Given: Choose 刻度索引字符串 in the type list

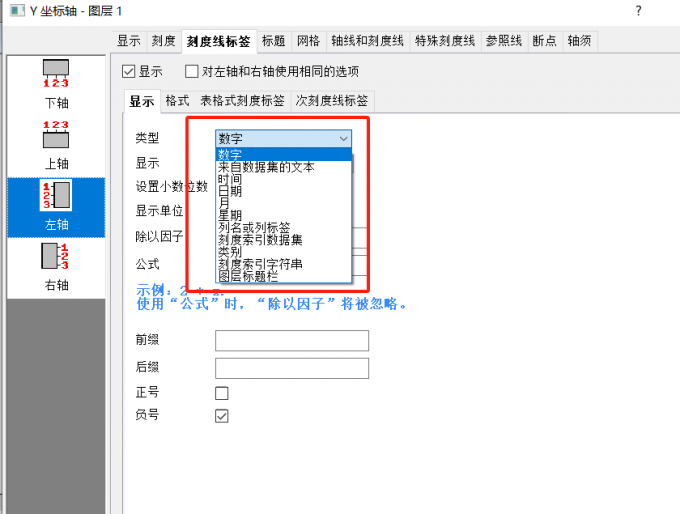Looking at the screenshot, I should pos(283,264).
